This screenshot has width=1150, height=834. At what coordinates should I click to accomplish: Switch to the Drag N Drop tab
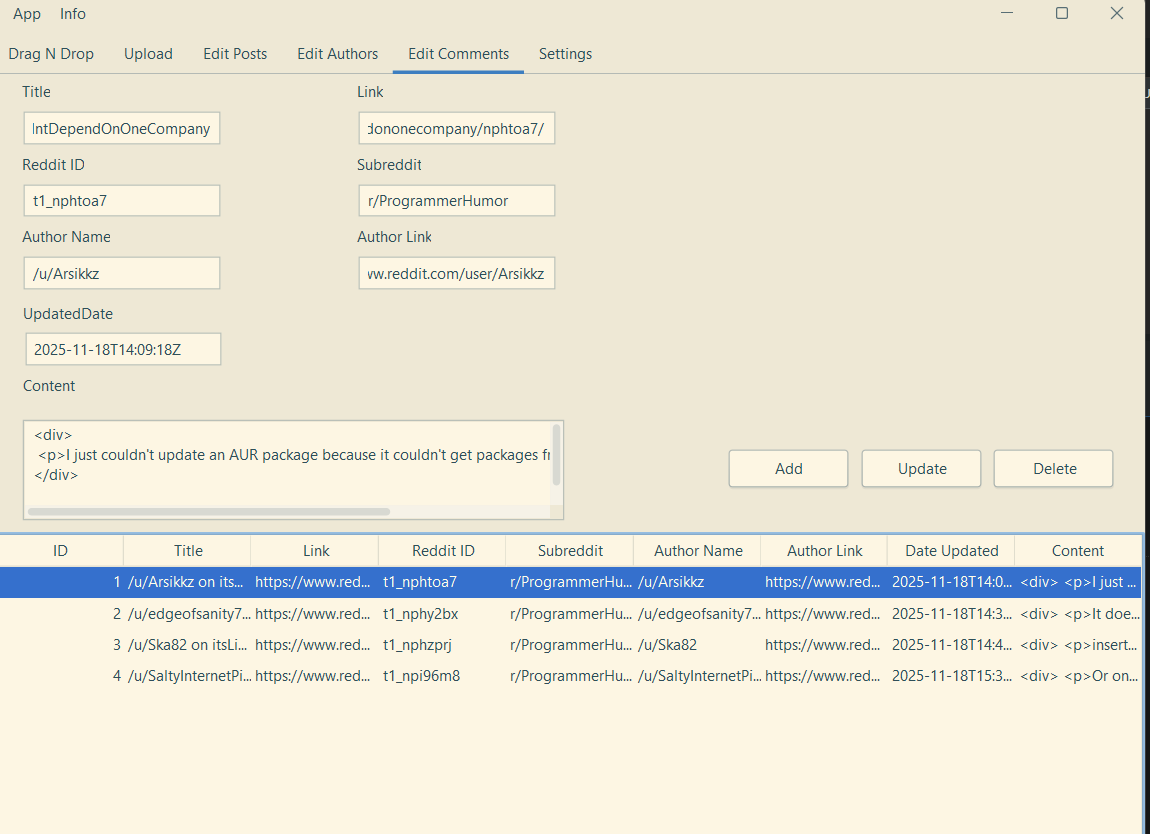coord(51,54)
